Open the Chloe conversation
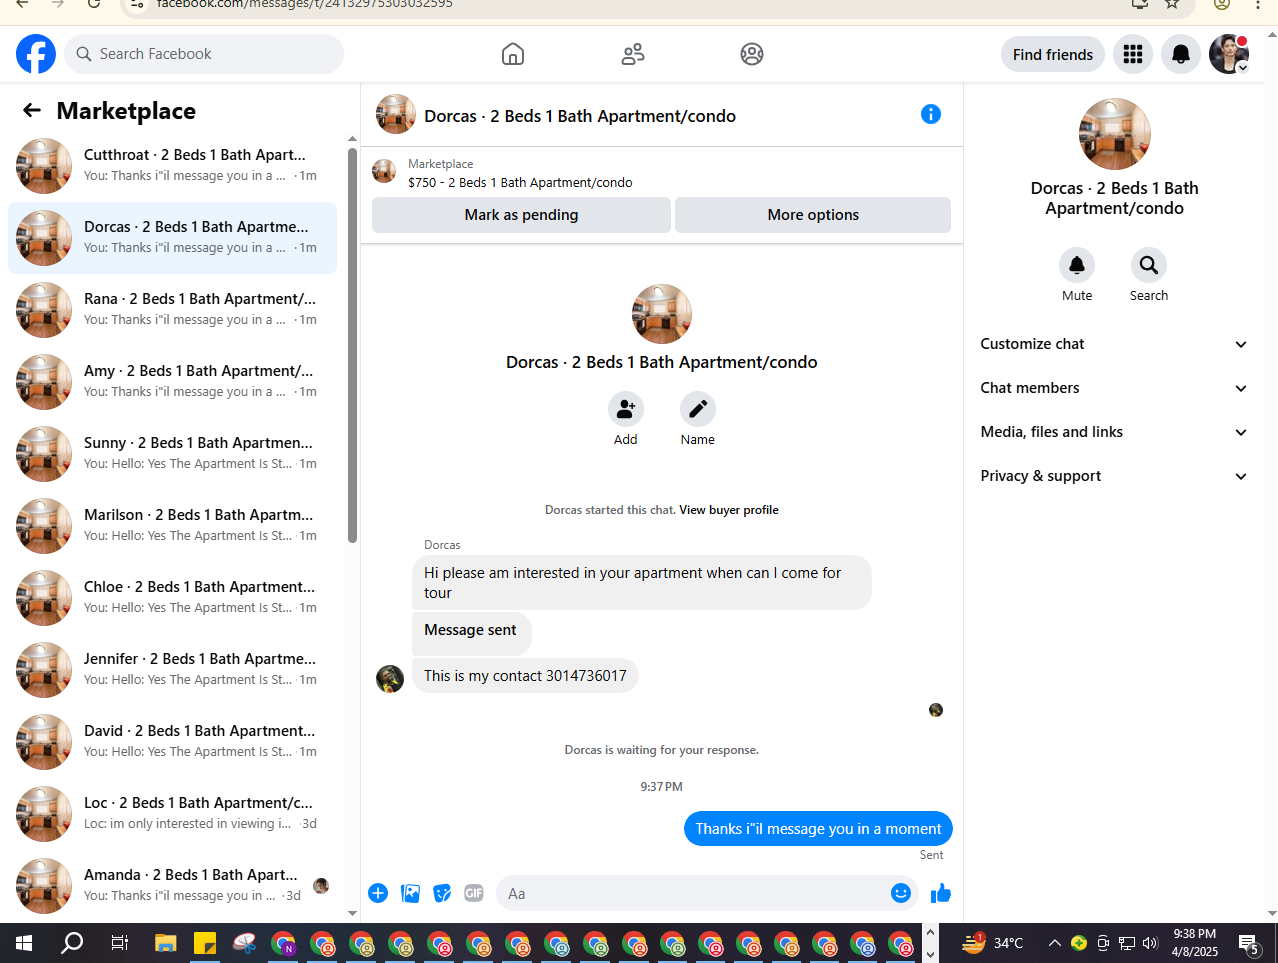The height and width of the screenshot is (963, 1278). pyautogui.click(x=173, y=598)
